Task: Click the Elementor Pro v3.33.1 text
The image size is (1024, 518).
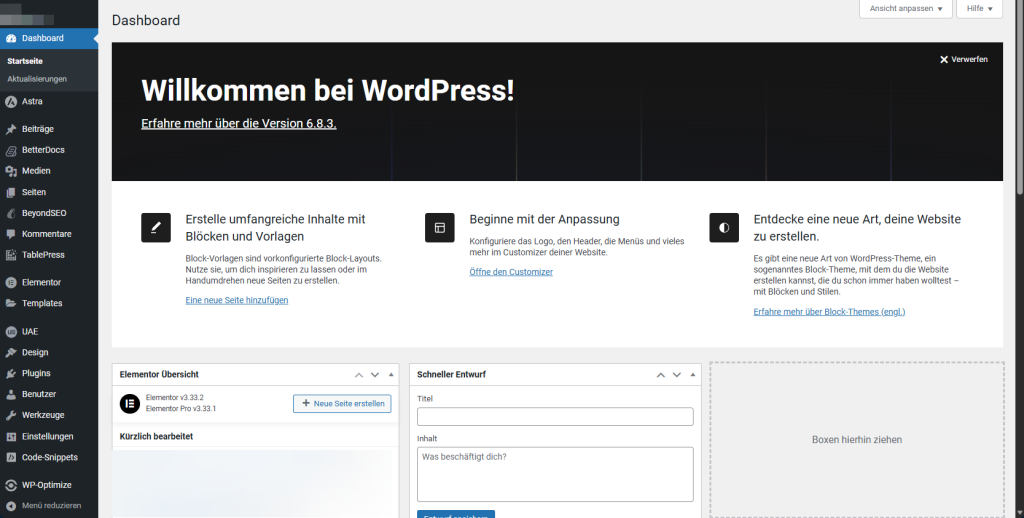Action: [181, 409]
